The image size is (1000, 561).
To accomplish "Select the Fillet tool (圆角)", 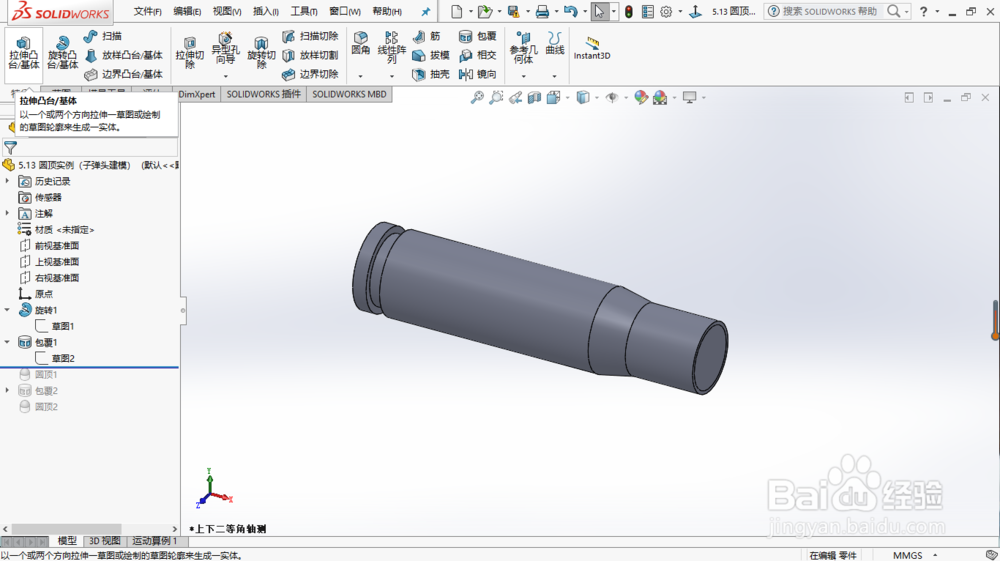I will click(x=360, y=43).
